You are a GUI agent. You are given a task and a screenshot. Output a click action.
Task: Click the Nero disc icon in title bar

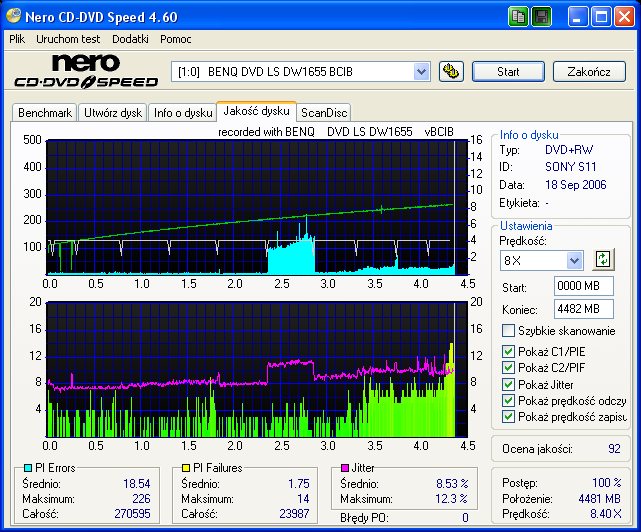13,16
